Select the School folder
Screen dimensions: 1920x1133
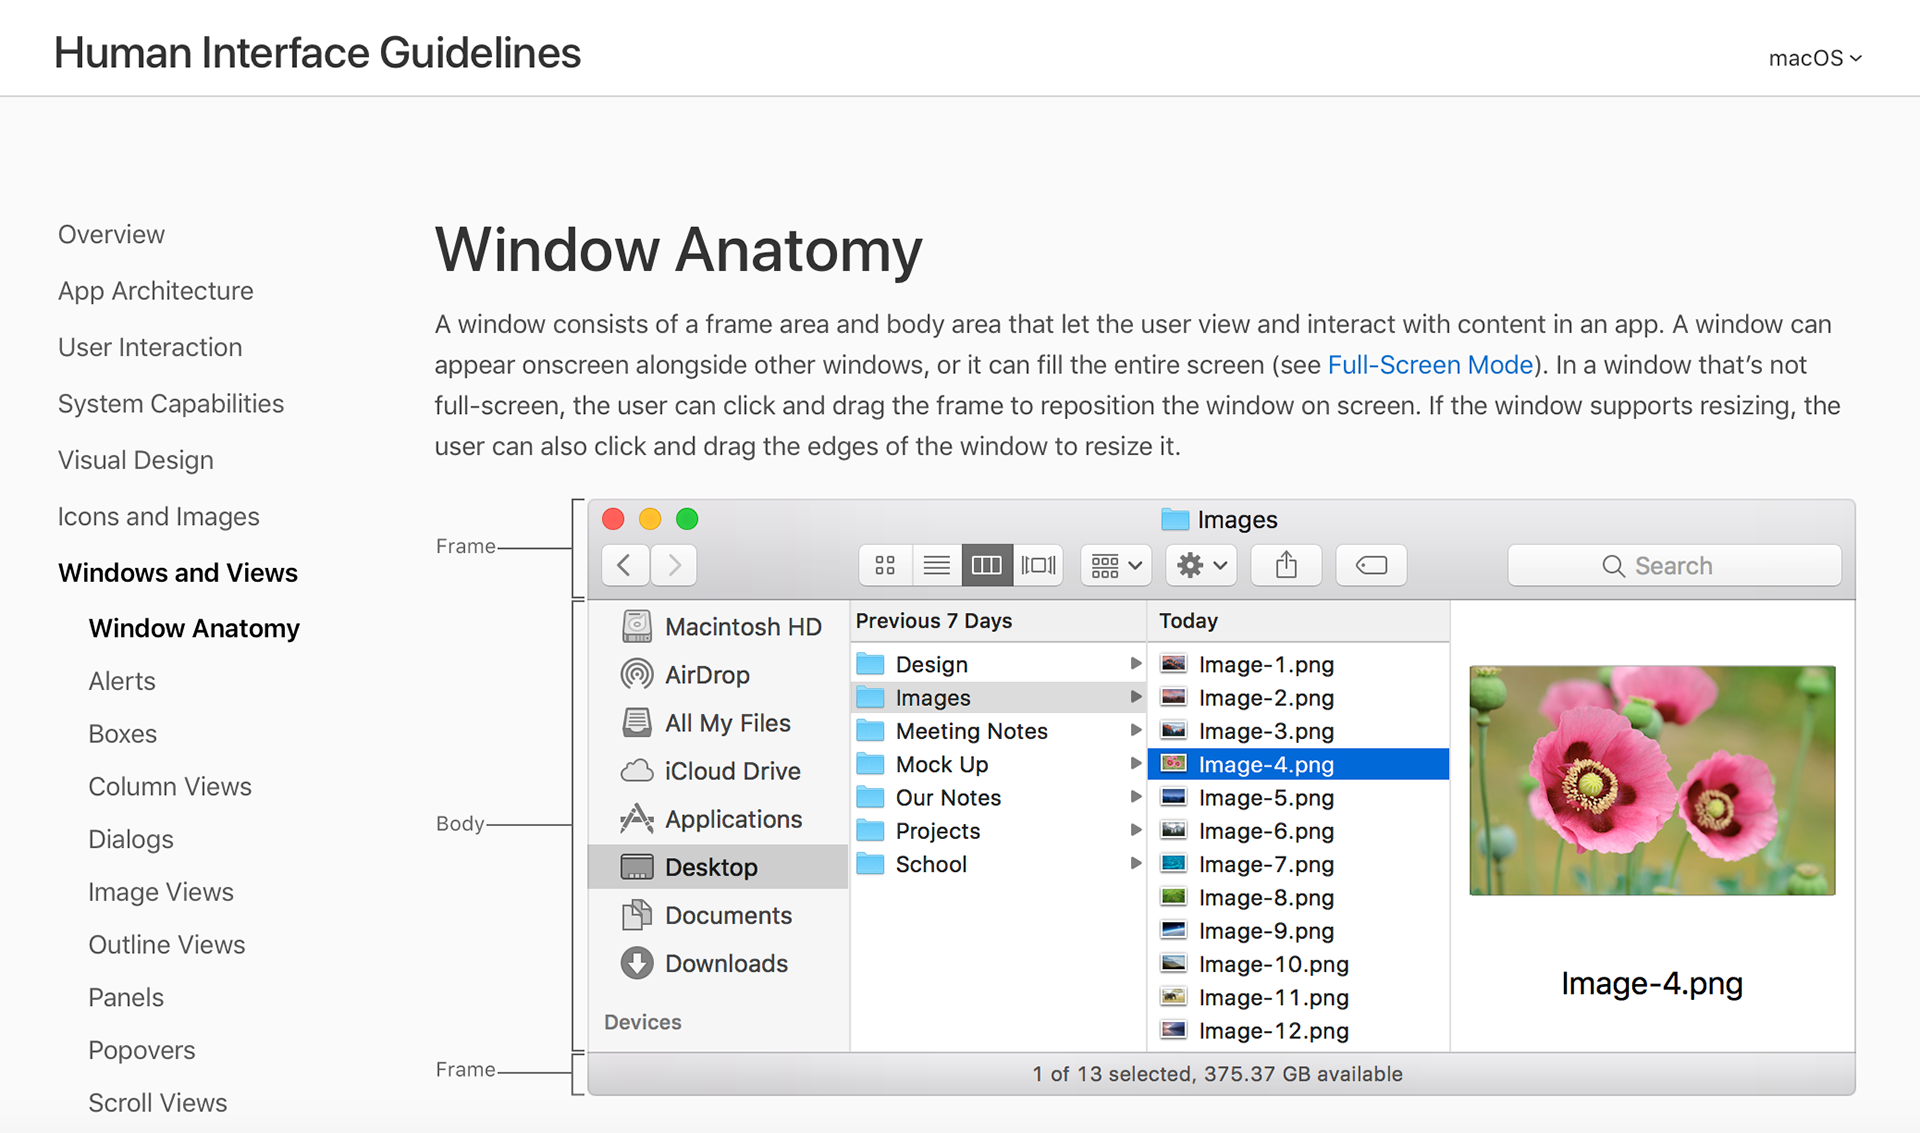tap(998, 864)
